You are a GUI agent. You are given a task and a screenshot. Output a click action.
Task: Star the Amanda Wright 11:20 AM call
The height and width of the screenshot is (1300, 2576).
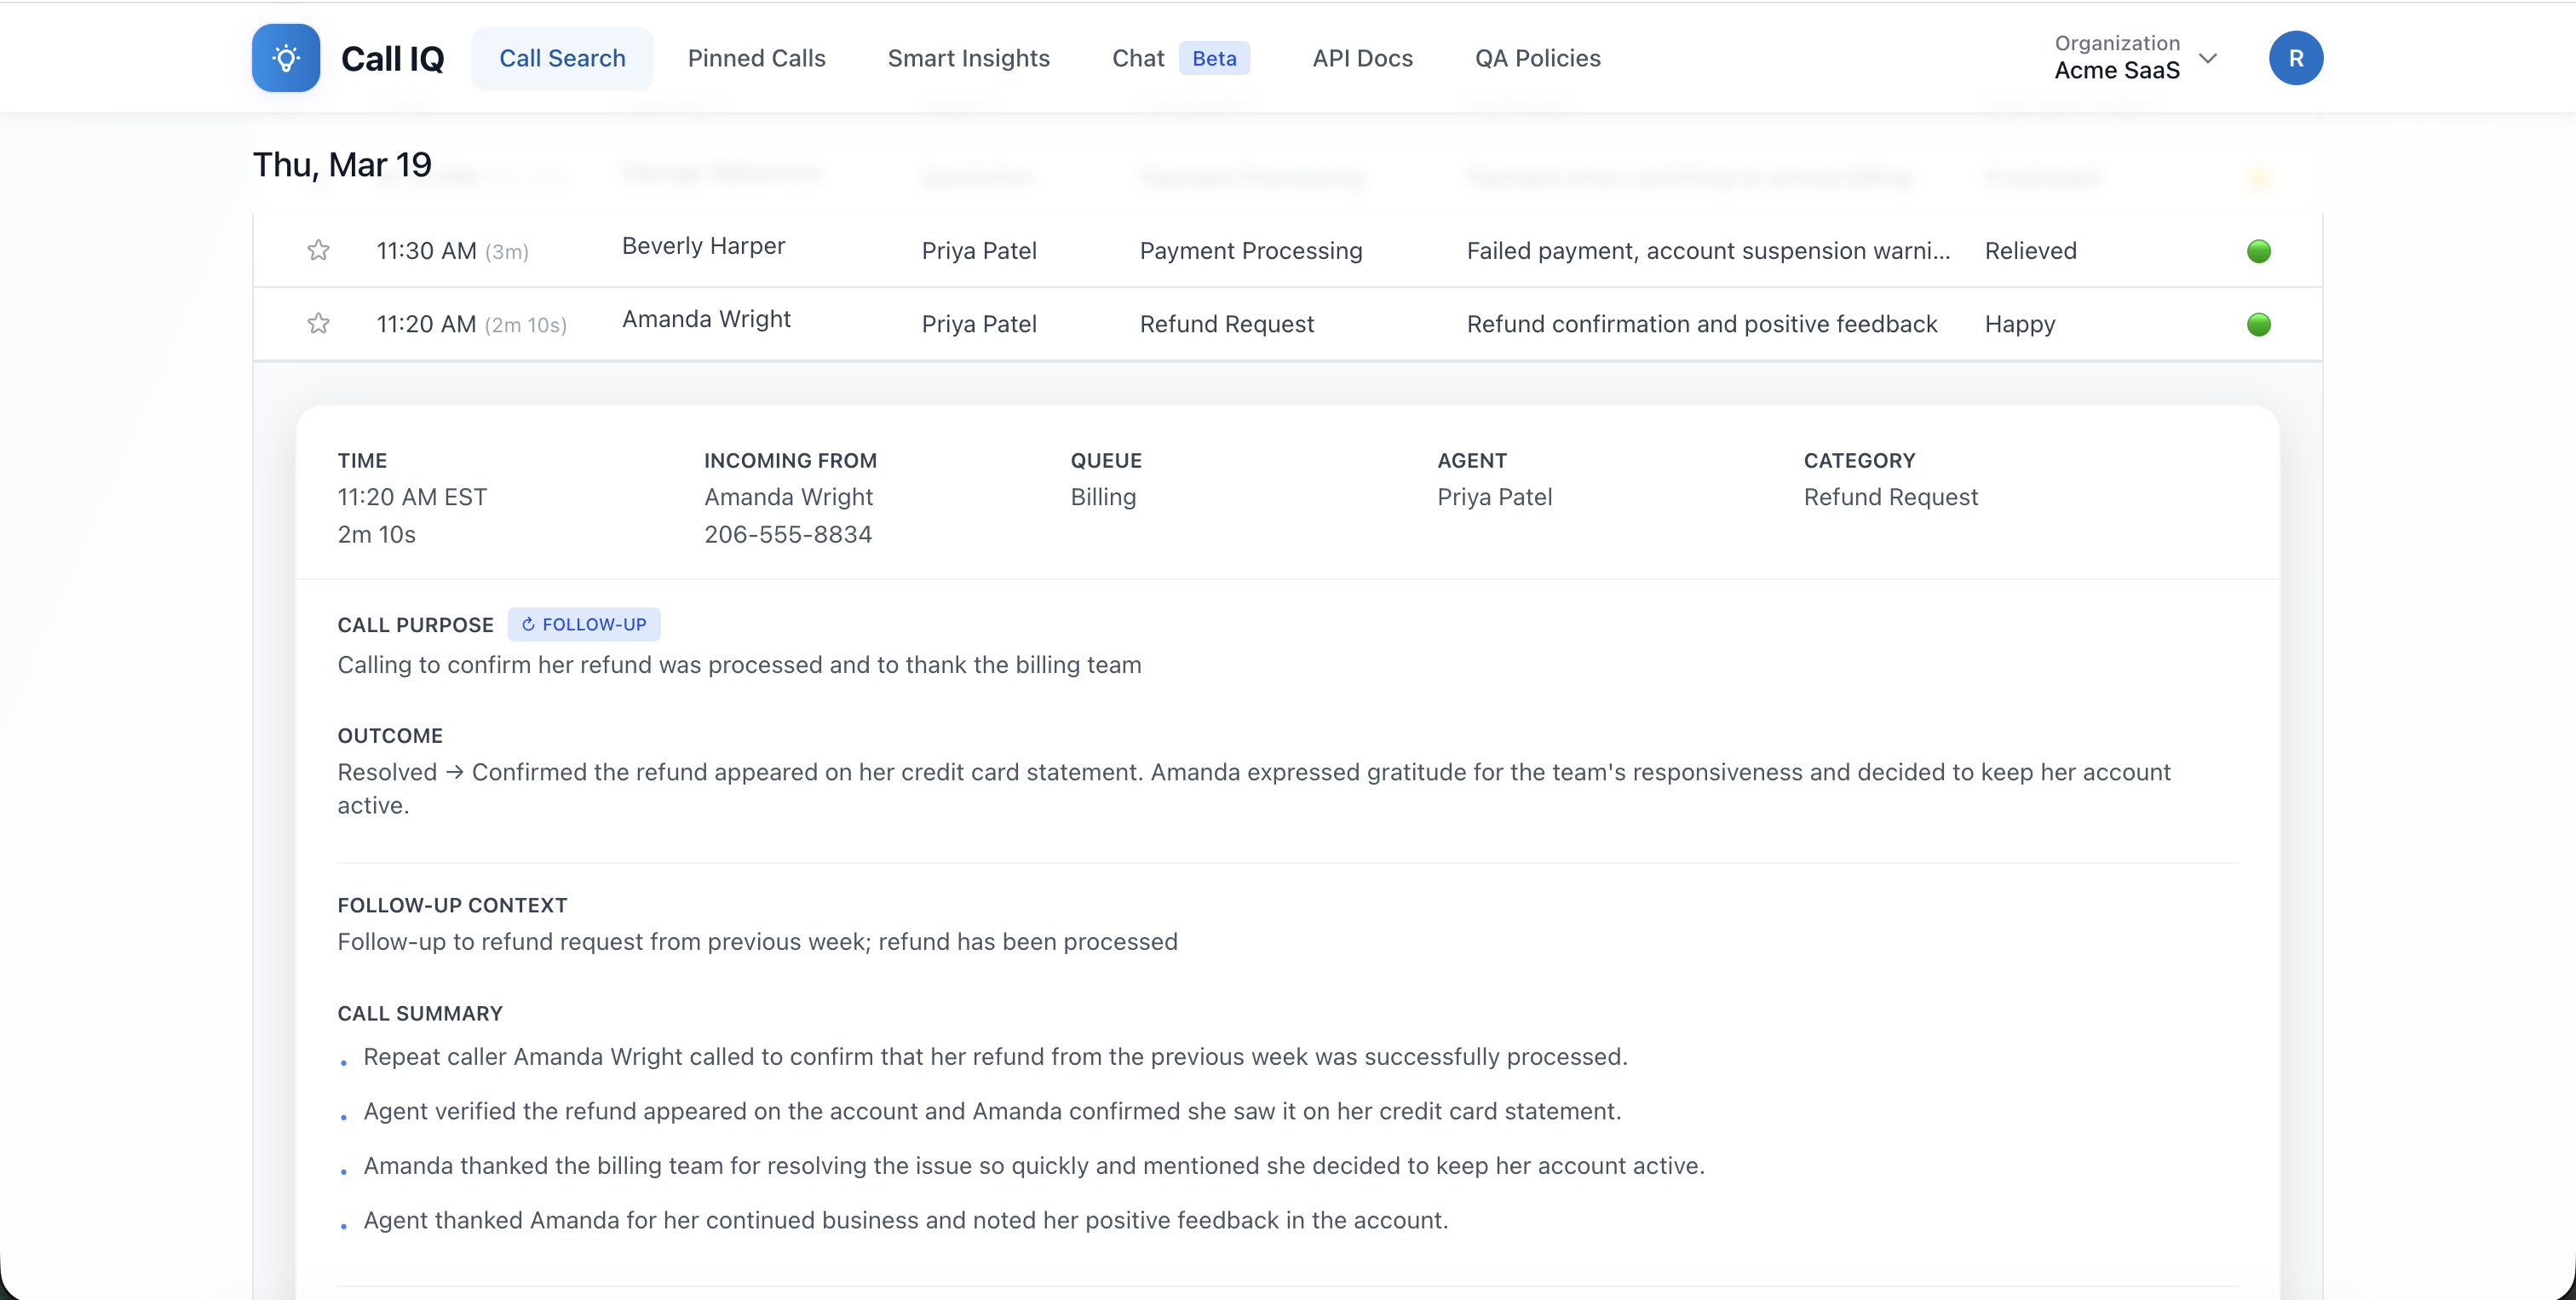click(x=318, y=323)
